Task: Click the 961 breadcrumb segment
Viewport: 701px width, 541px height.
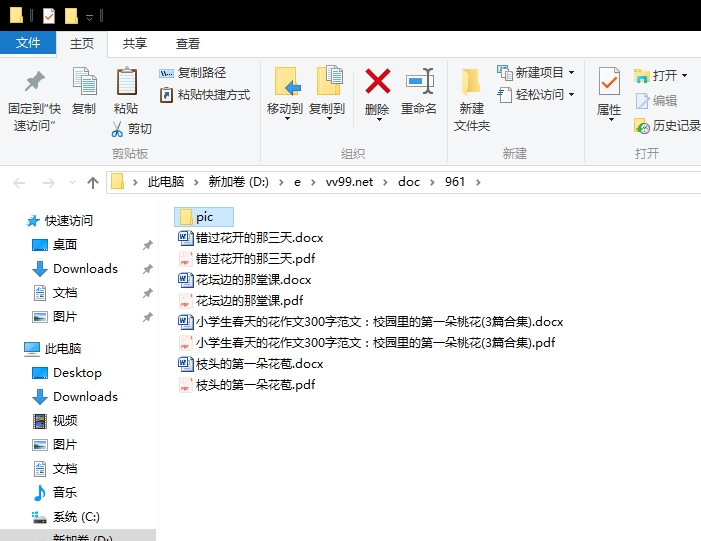Action: tap(455, 182)
